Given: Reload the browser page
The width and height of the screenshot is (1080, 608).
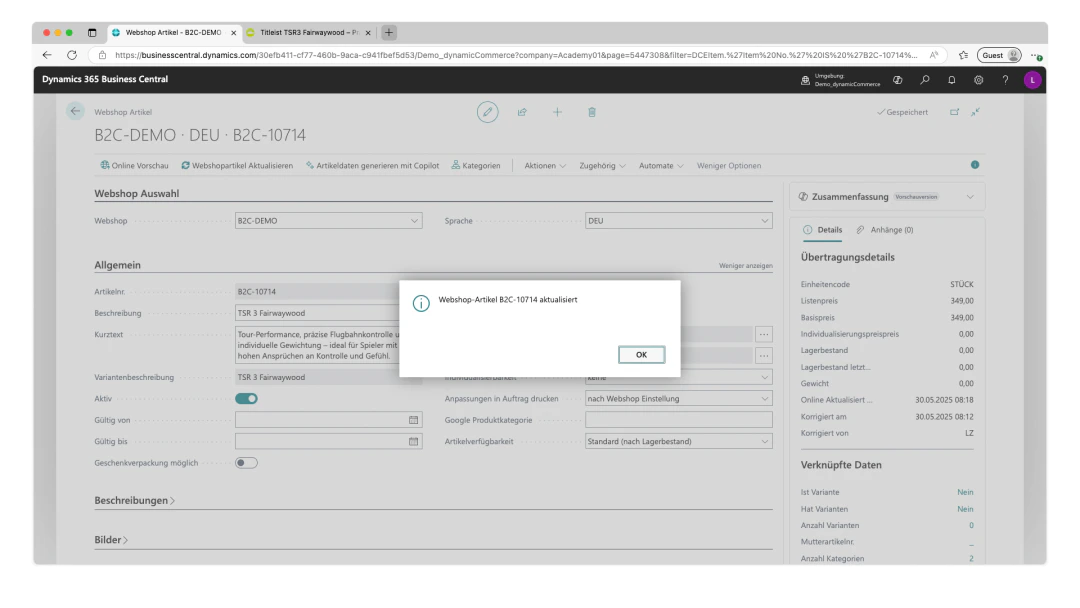Looking at the screenshot, I should pyautogui.click(x=72, y=55).
